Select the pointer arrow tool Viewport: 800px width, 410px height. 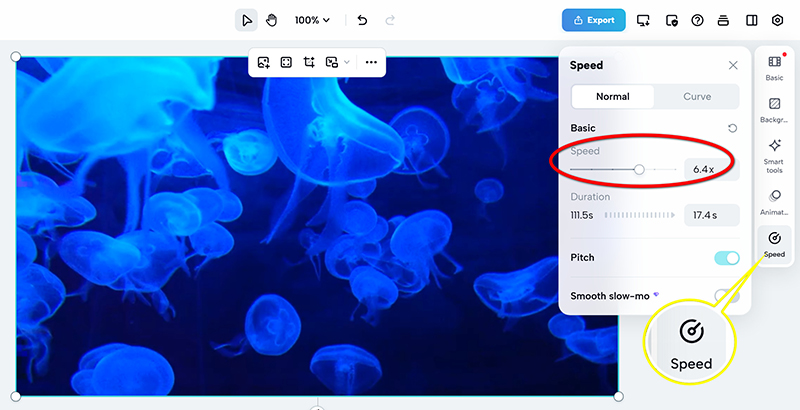pyautogui.click(x=246, y=20)
